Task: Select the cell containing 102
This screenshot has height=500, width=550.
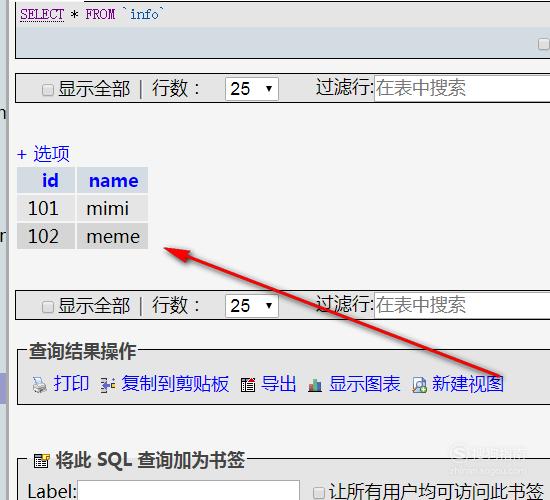Action: click(x=46, y=236)
